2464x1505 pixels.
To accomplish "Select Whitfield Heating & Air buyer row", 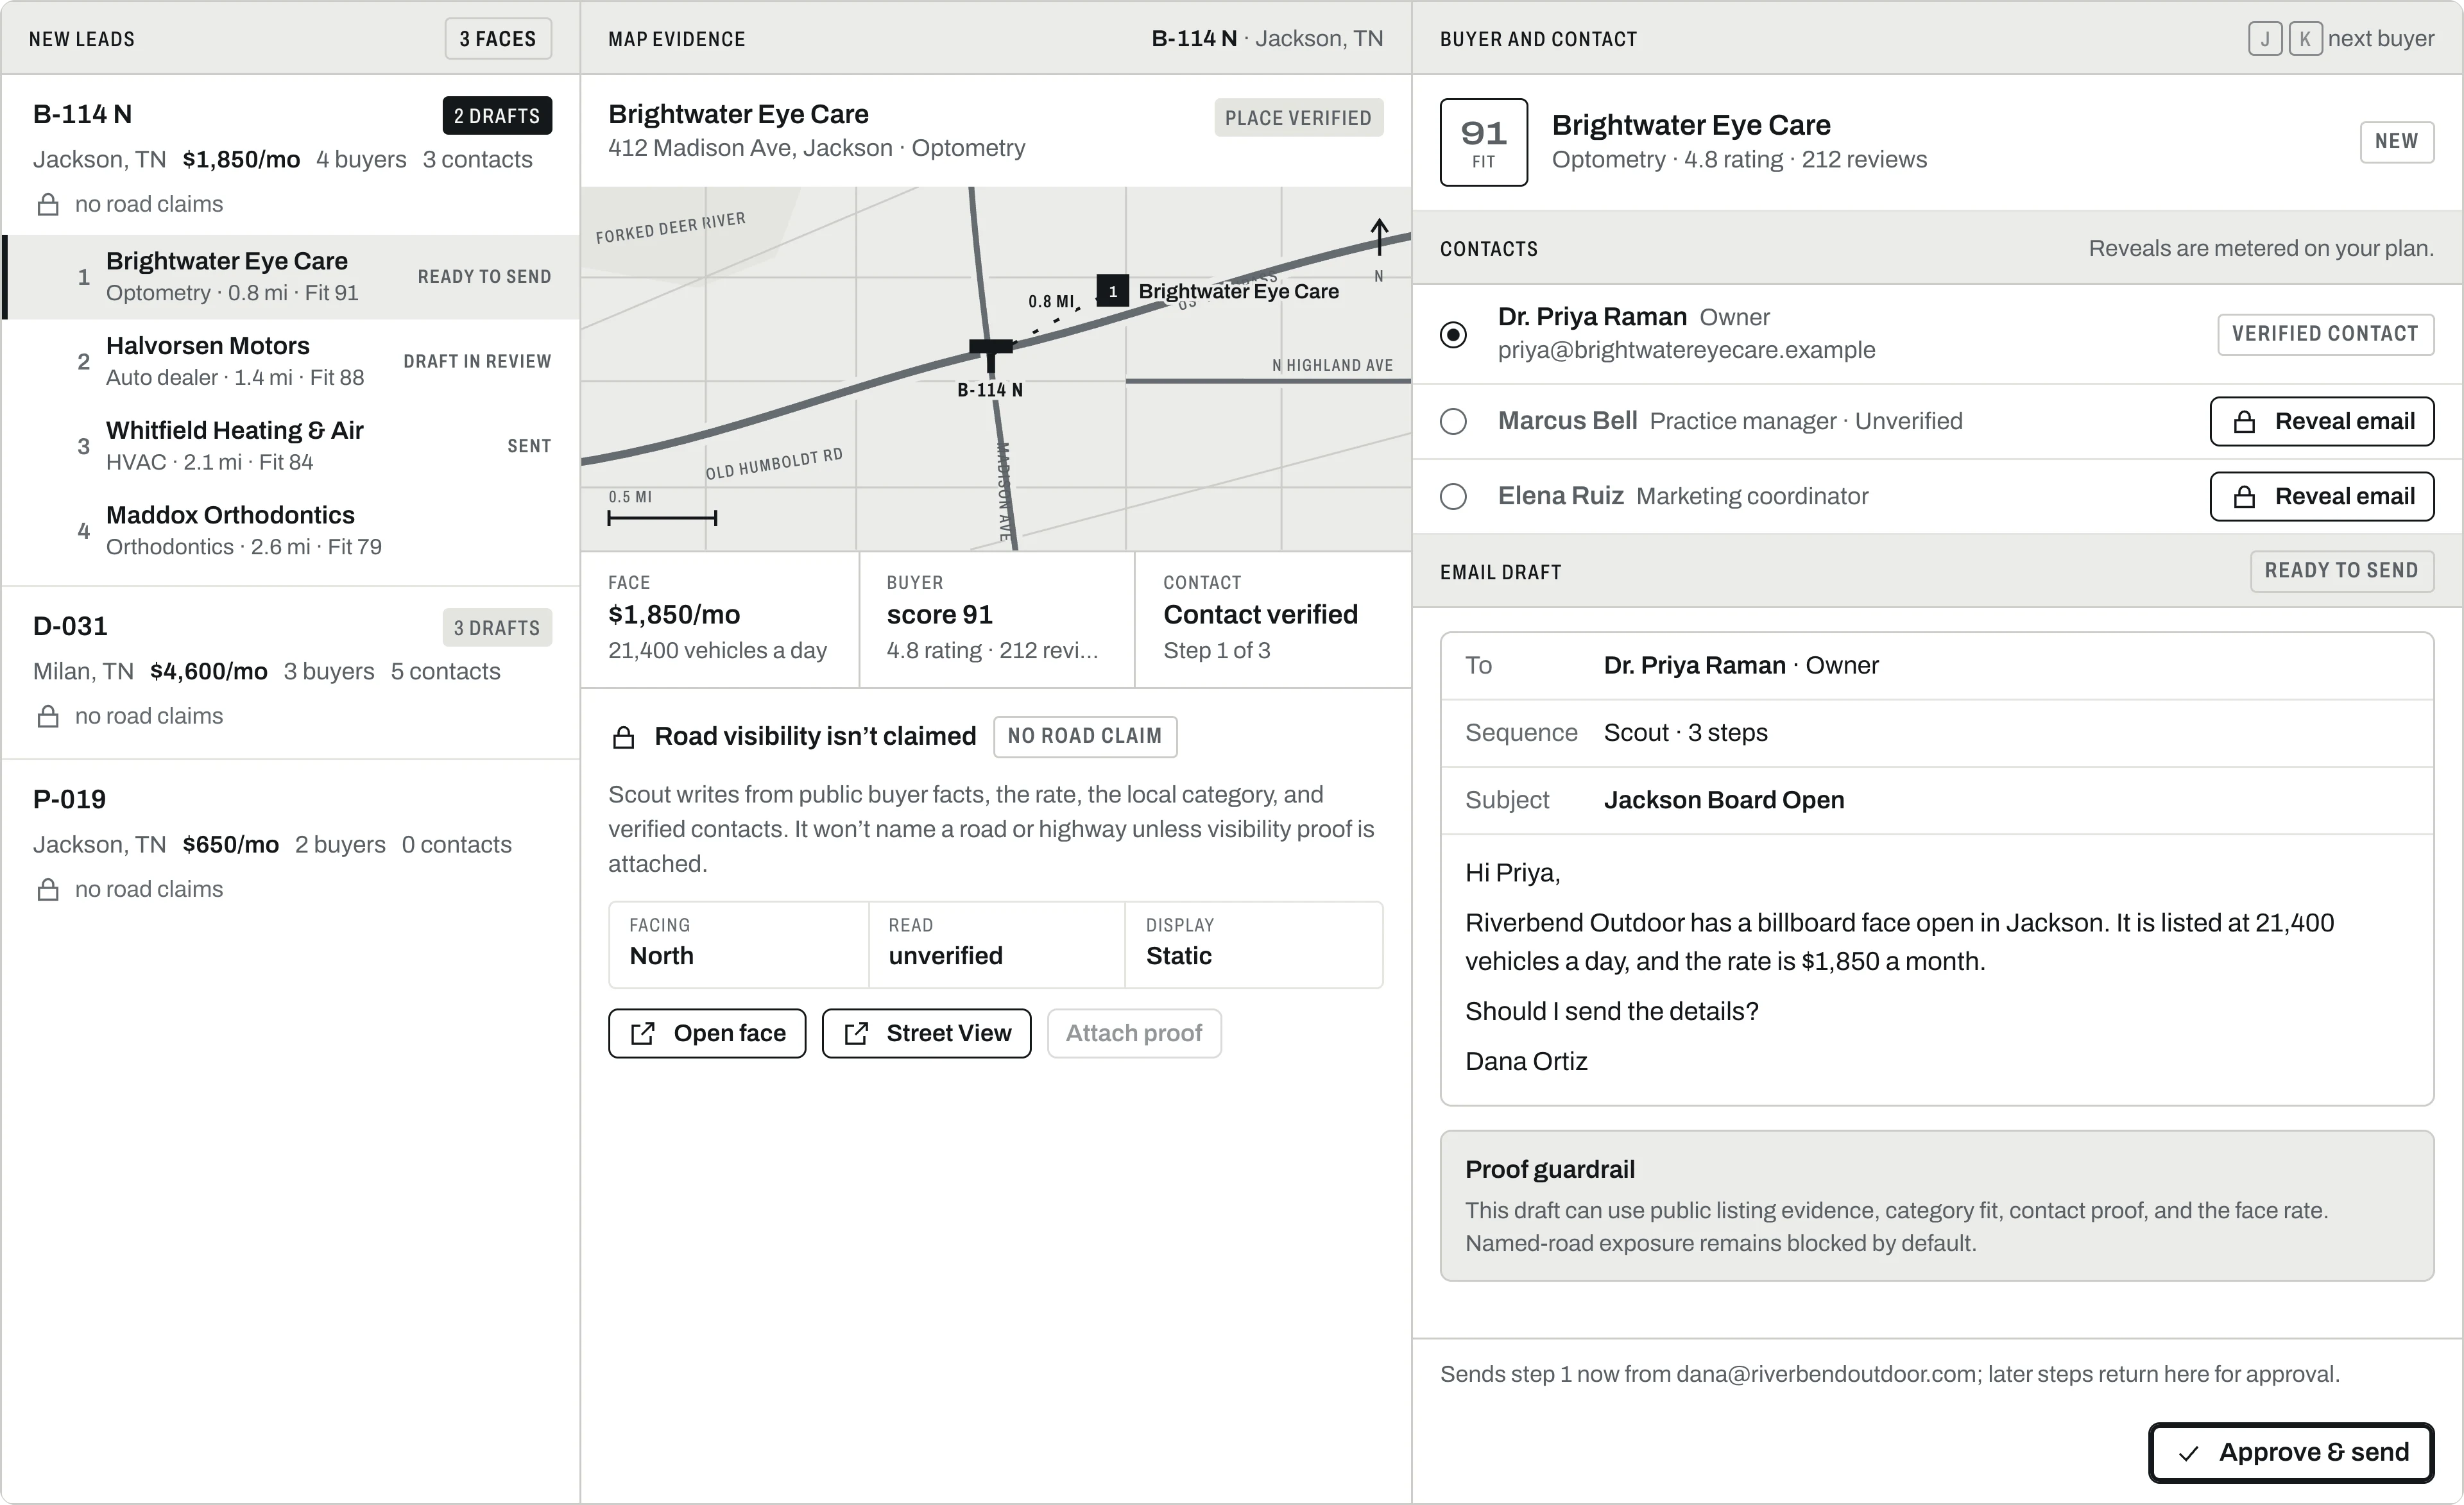I will pyautogui.click(x=291, y=446).
